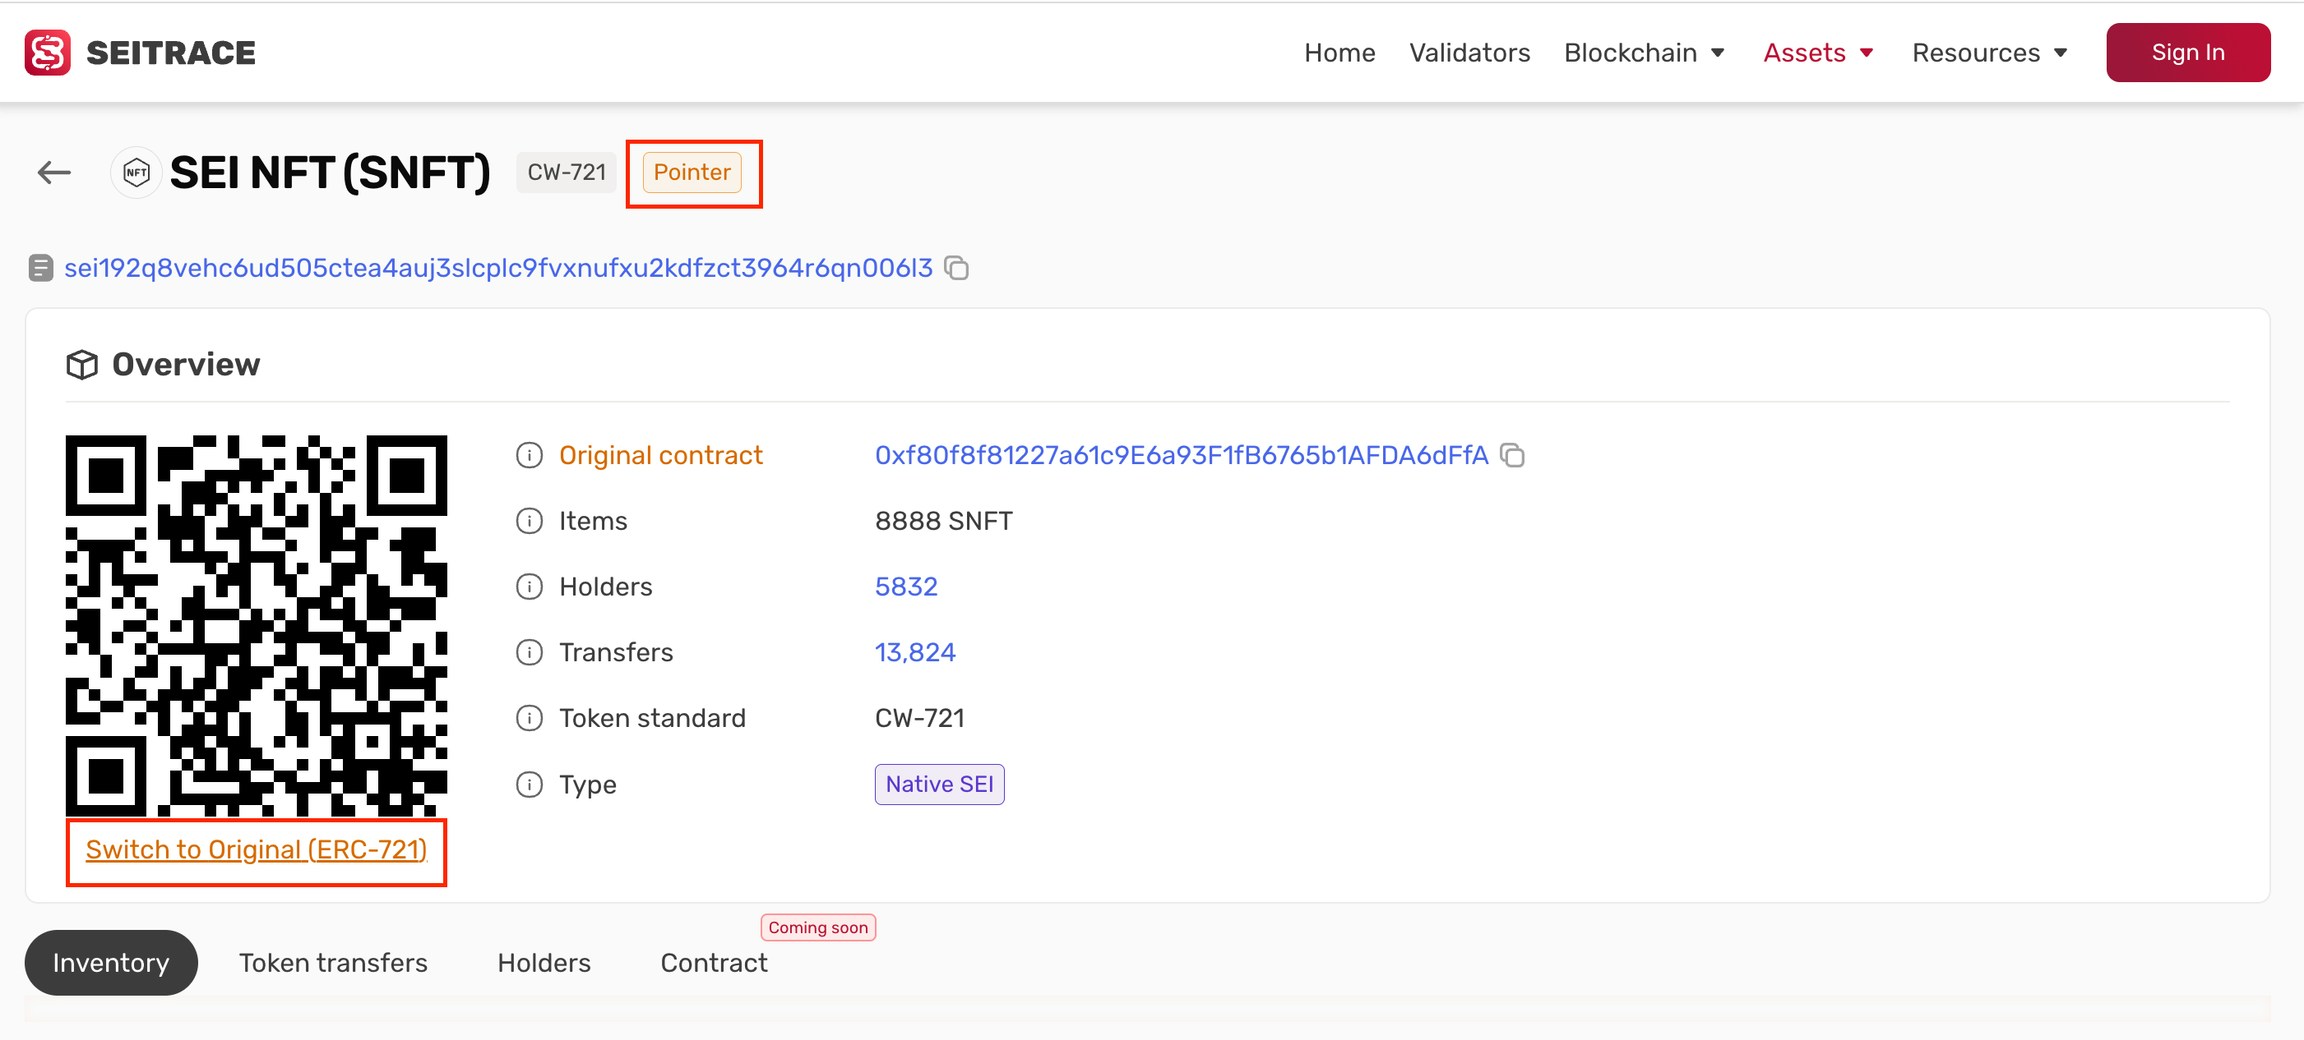Click the Pointer badge

(692, 172)
